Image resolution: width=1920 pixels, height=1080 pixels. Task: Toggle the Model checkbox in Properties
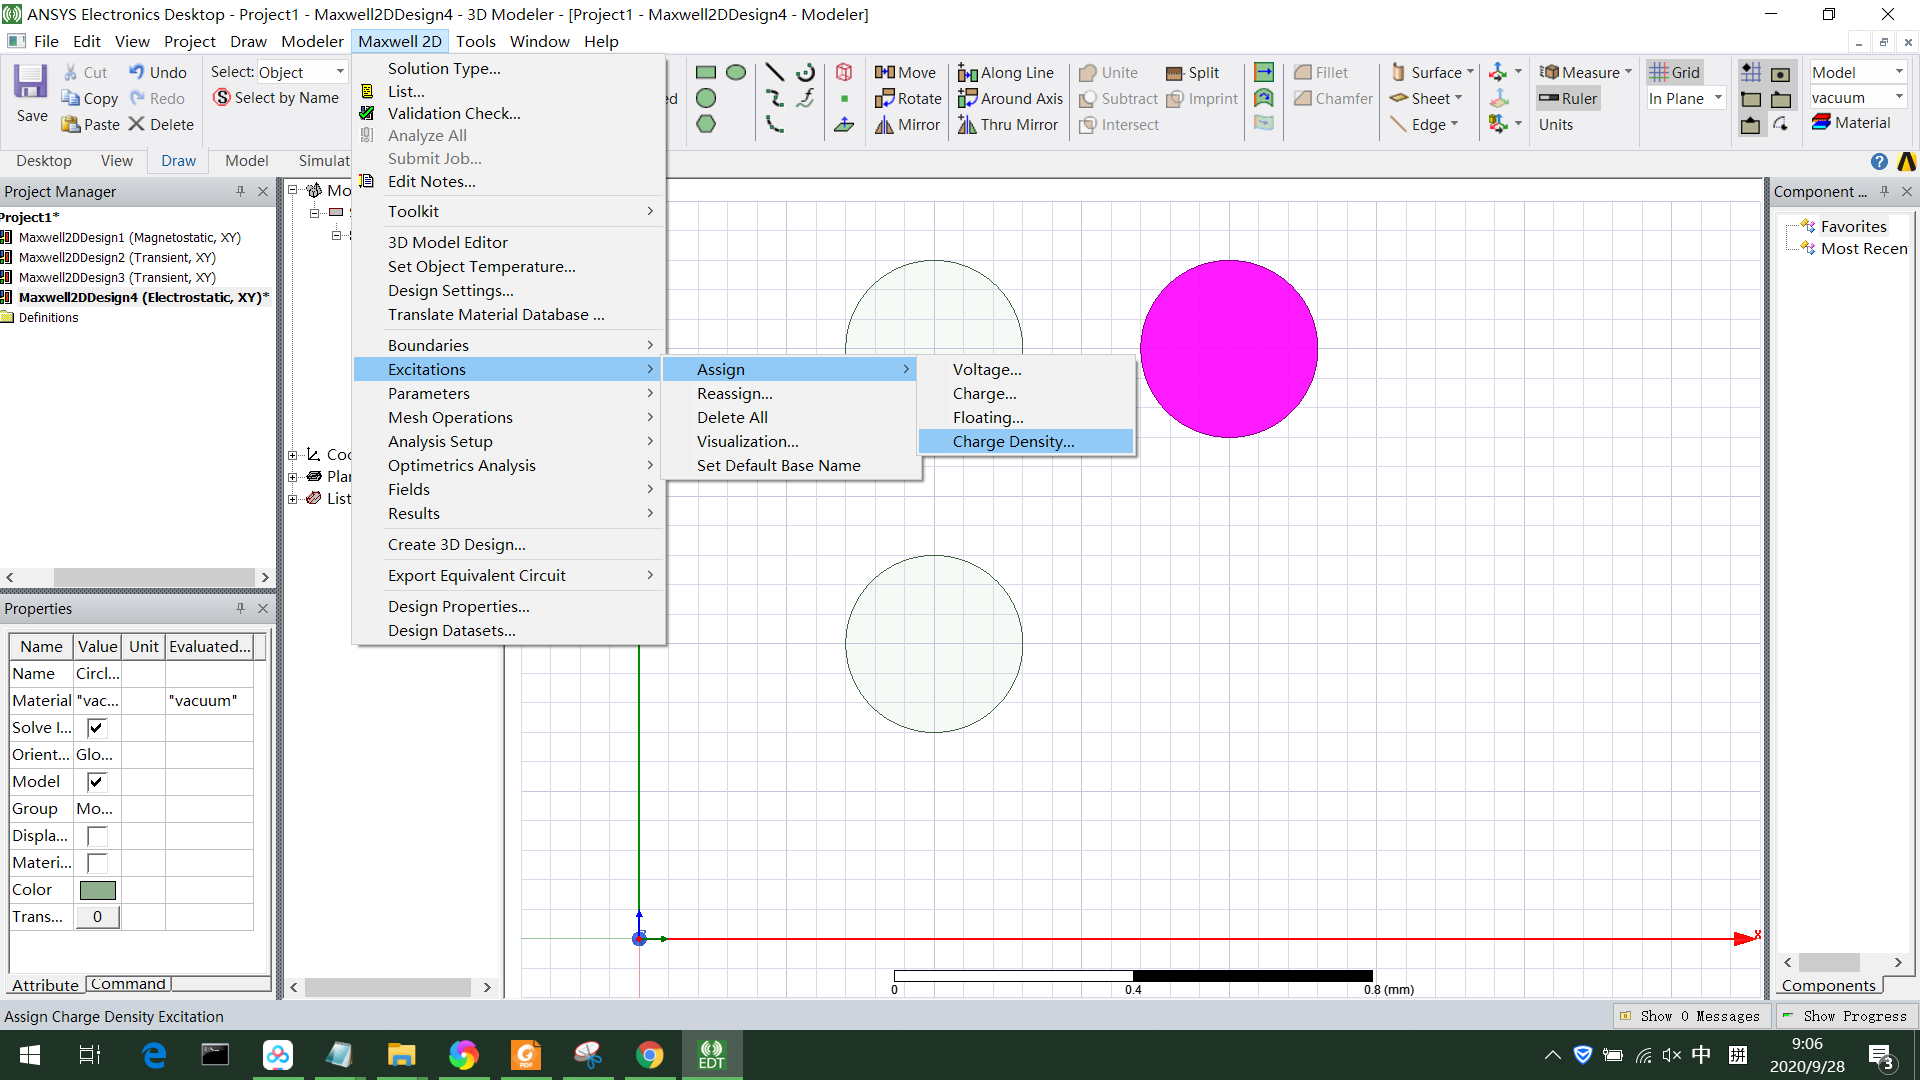click(96, 782)
